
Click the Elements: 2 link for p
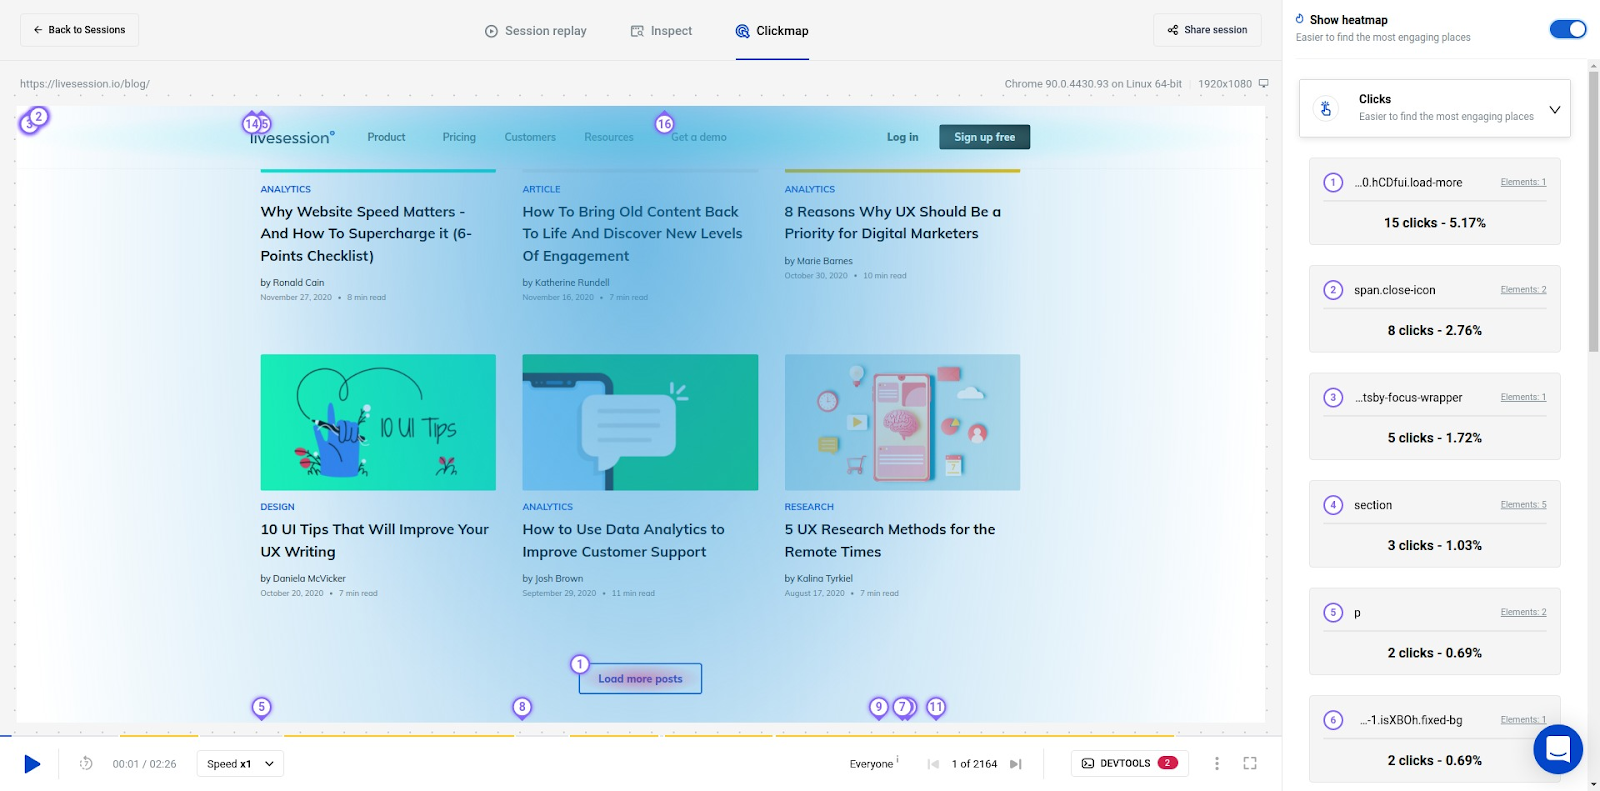tap(1523, 612)
